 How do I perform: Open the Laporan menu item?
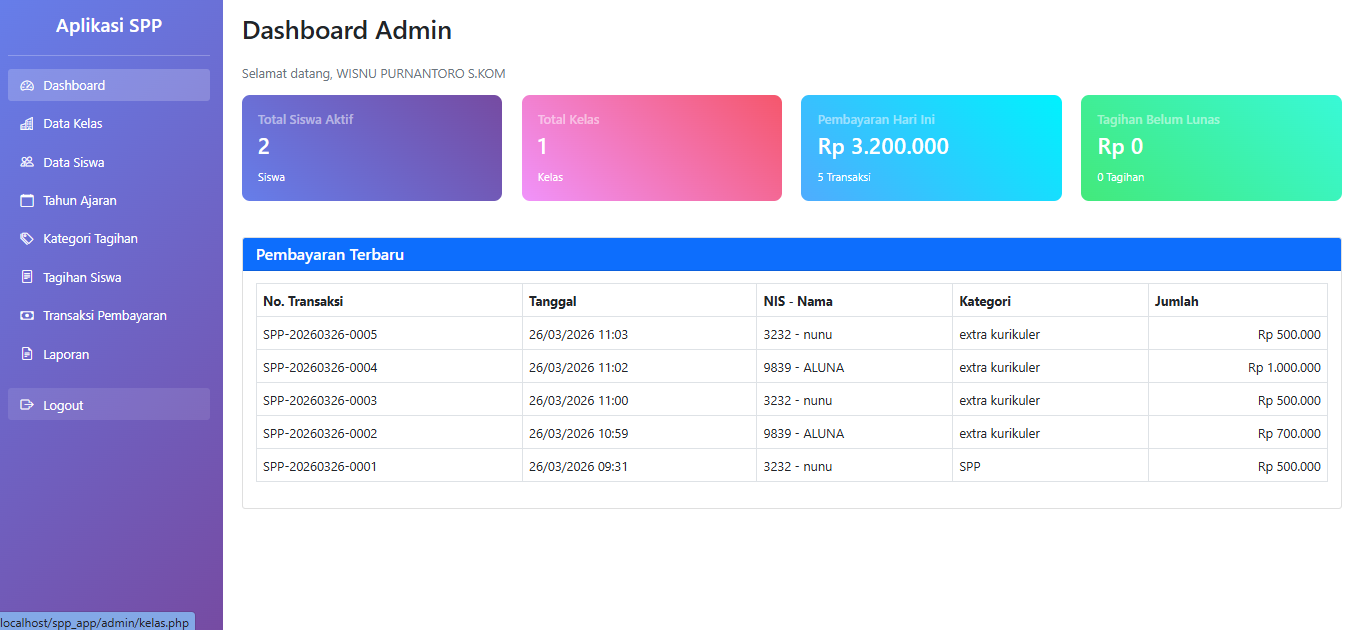click(x=109, y=354)
